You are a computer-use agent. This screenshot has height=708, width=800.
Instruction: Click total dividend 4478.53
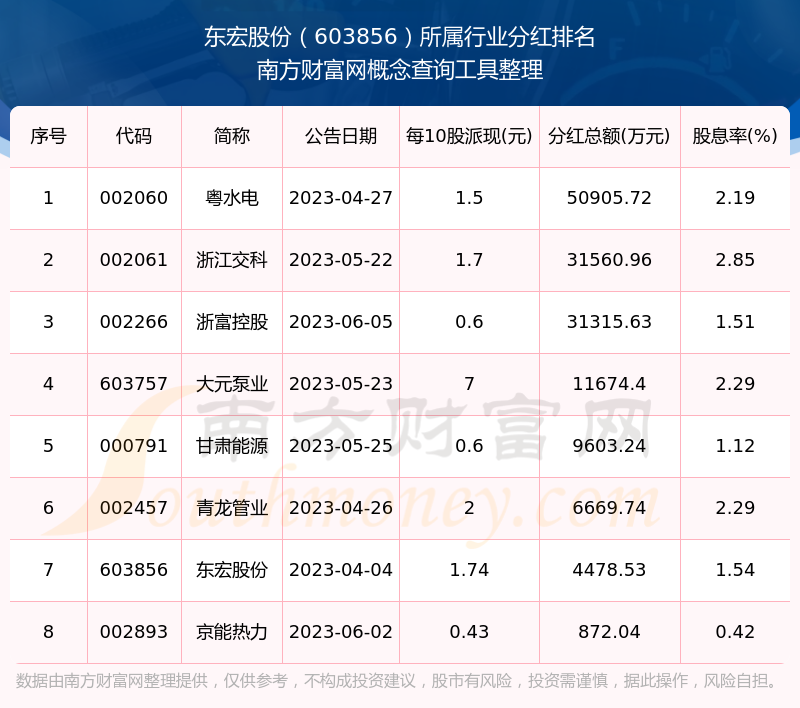609,570
